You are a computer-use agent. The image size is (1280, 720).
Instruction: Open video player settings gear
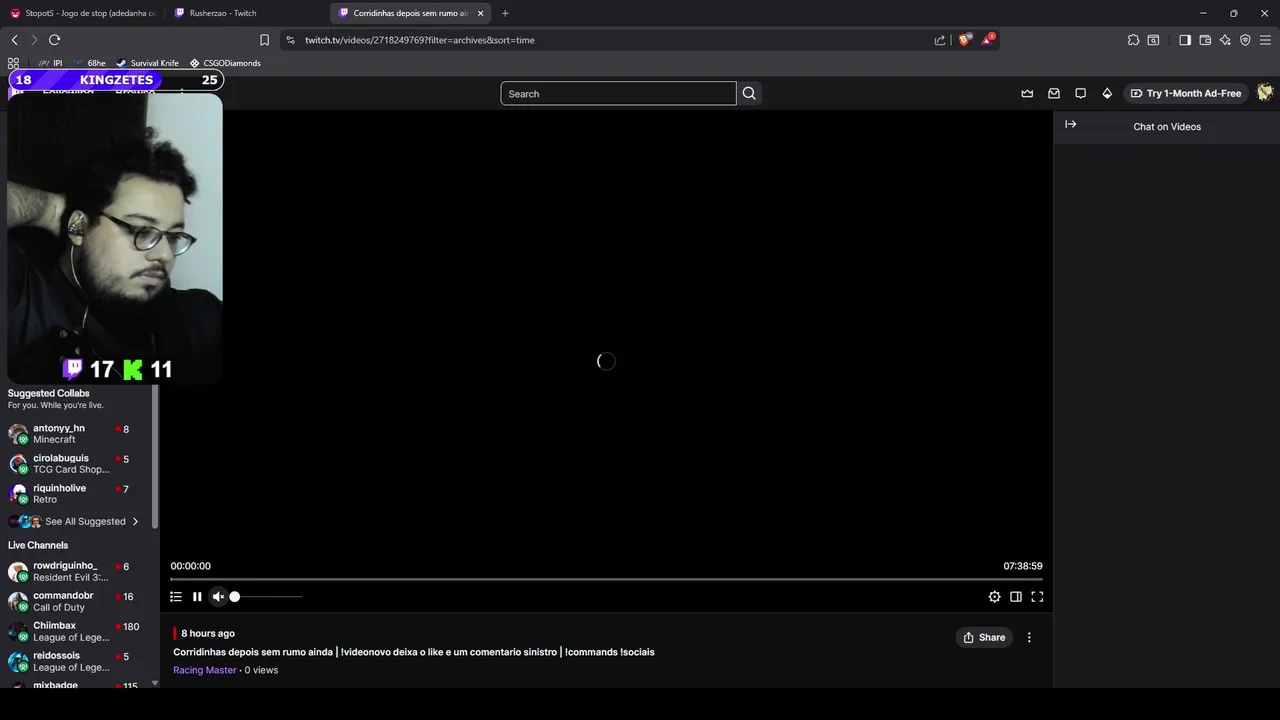pos(994,597)
